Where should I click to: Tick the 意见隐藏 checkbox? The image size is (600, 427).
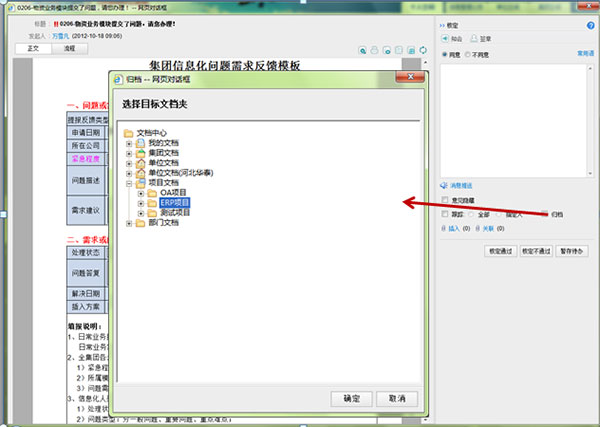pos(445,200)
